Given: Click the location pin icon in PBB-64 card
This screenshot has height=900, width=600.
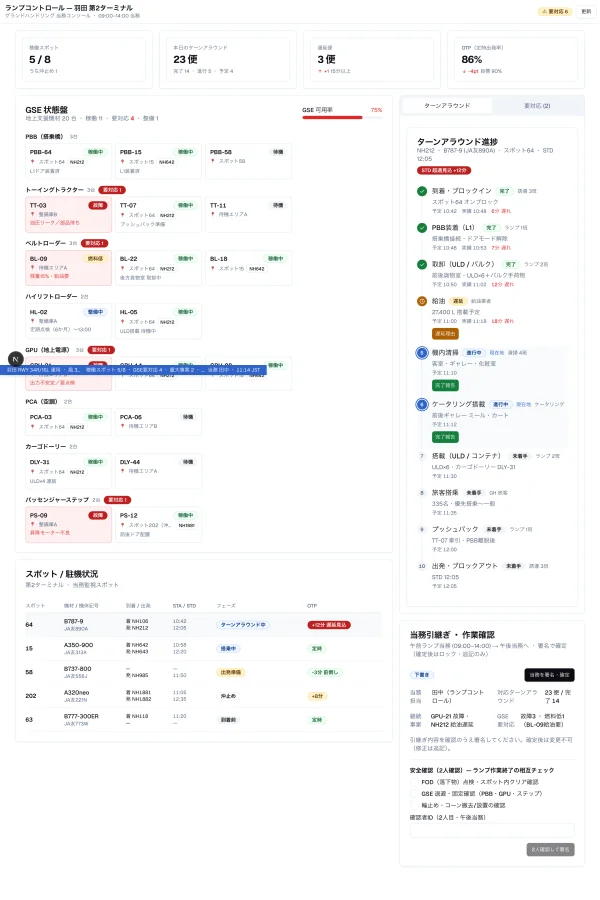Looking at the screenshot, I should click(x=33, y=162).
